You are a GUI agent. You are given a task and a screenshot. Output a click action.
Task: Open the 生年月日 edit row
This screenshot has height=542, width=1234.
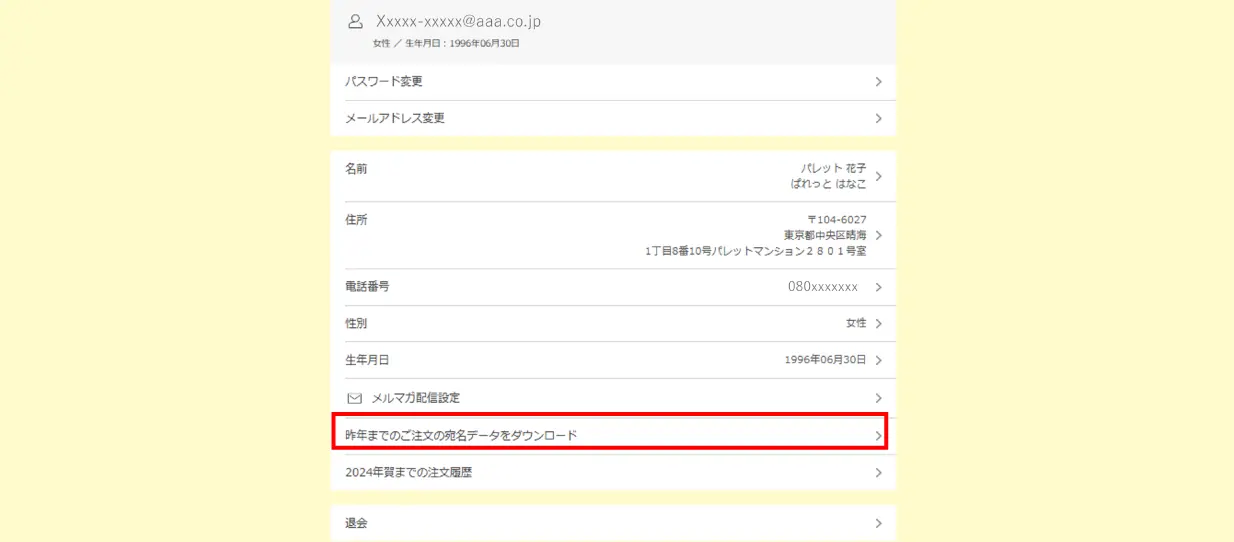pos(613,360)
